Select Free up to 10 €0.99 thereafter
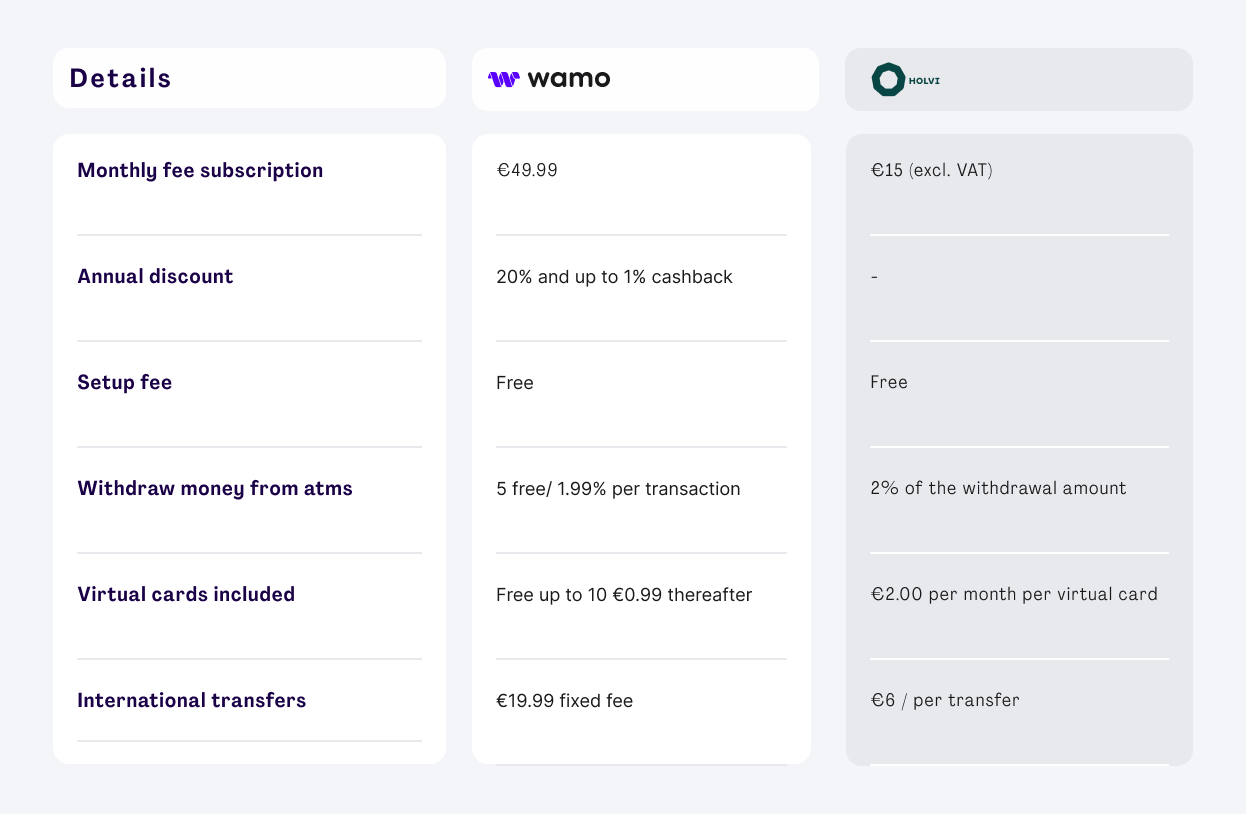The width and height of the screenshot is (1246, 814). (x=624, y=594)
